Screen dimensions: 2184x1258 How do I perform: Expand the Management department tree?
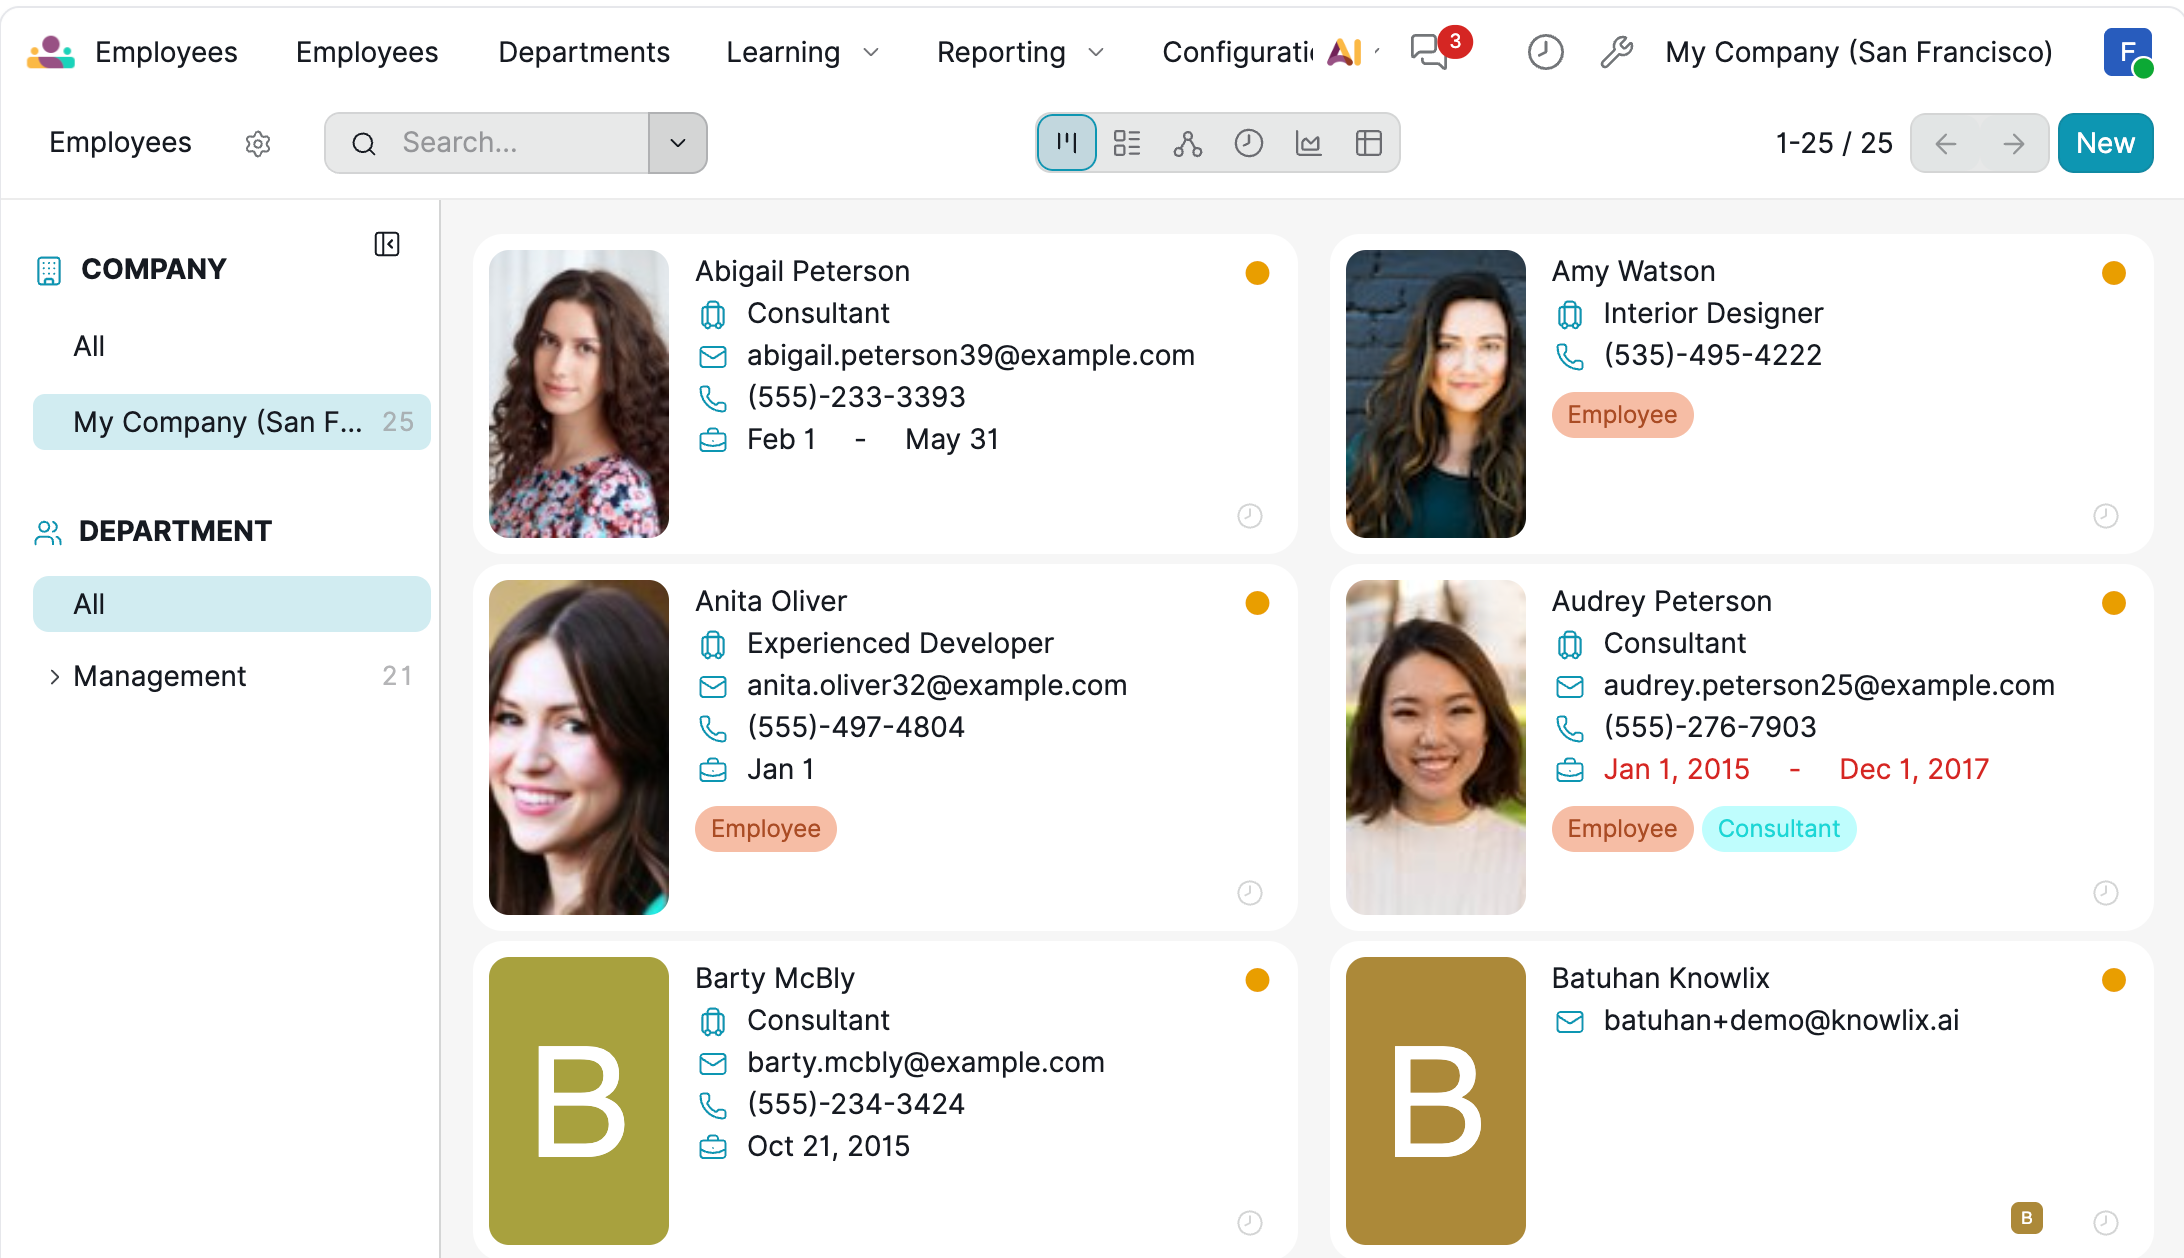(54, 677)
